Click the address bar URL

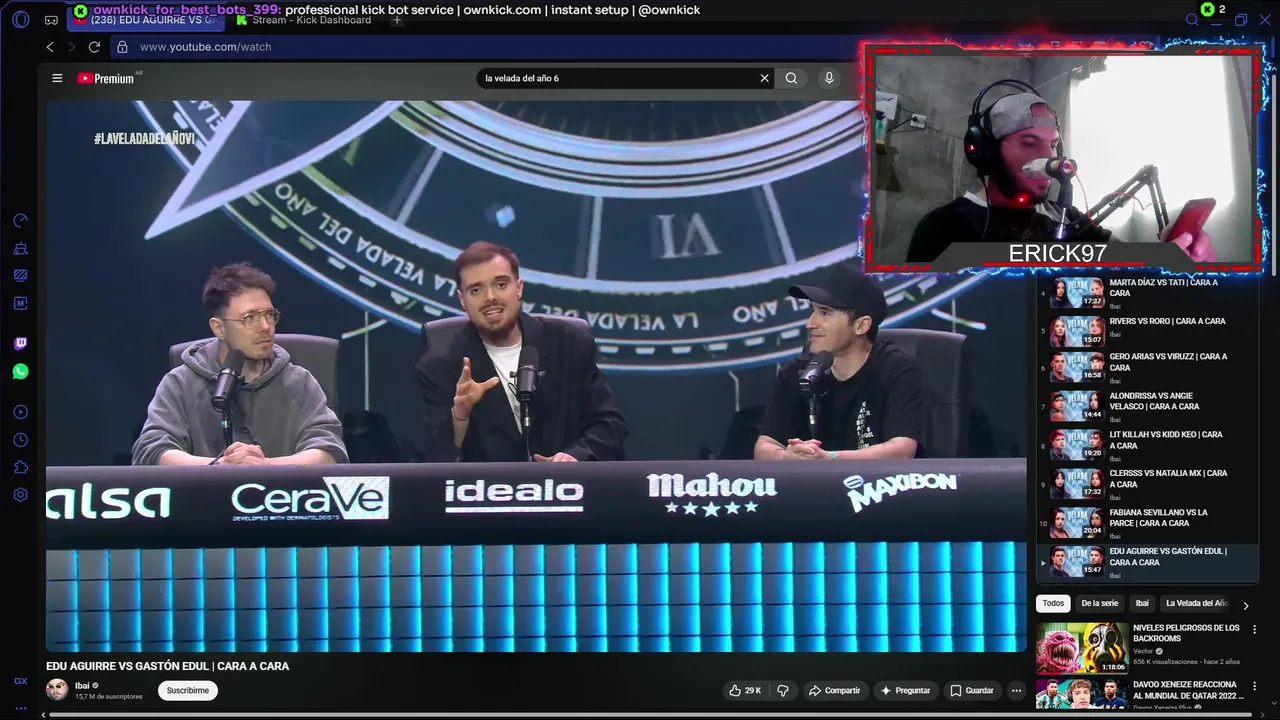pos(205,47)
